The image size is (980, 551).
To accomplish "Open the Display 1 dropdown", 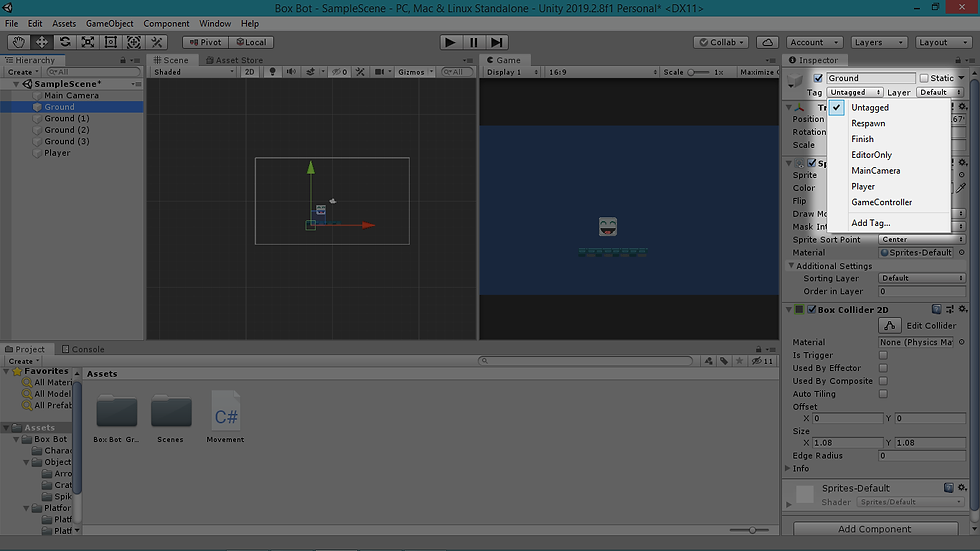I will click(x=512, y=72).
